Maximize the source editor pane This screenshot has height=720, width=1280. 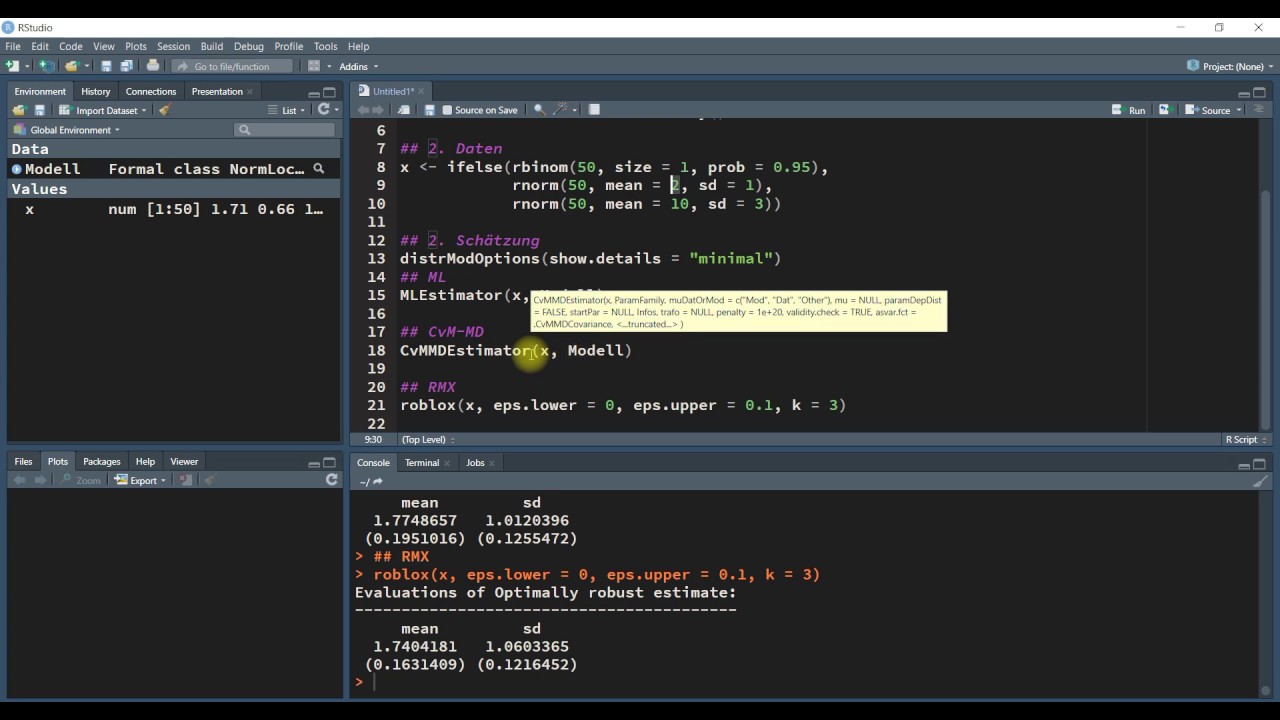coord(1259,92)
